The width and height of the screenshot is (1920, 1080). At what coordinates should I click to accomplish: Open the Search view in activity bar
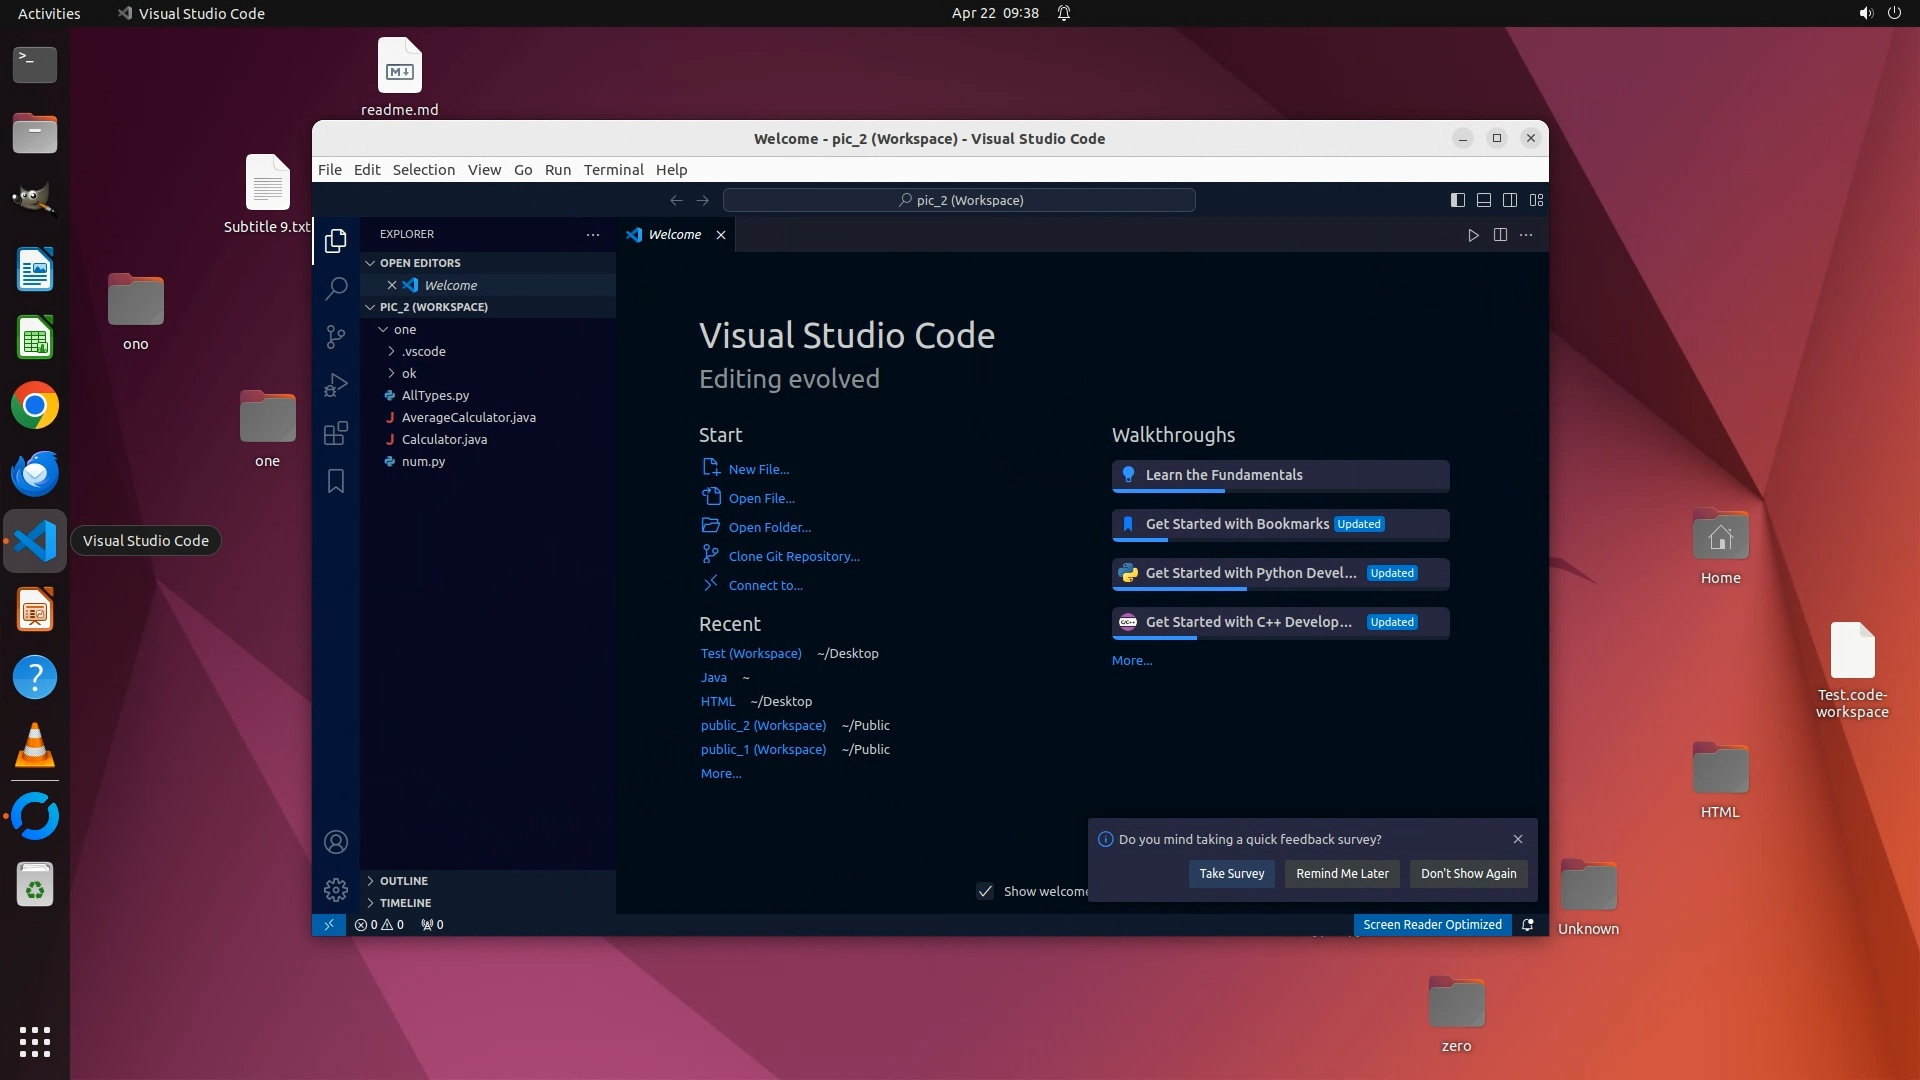pos(336,289)
